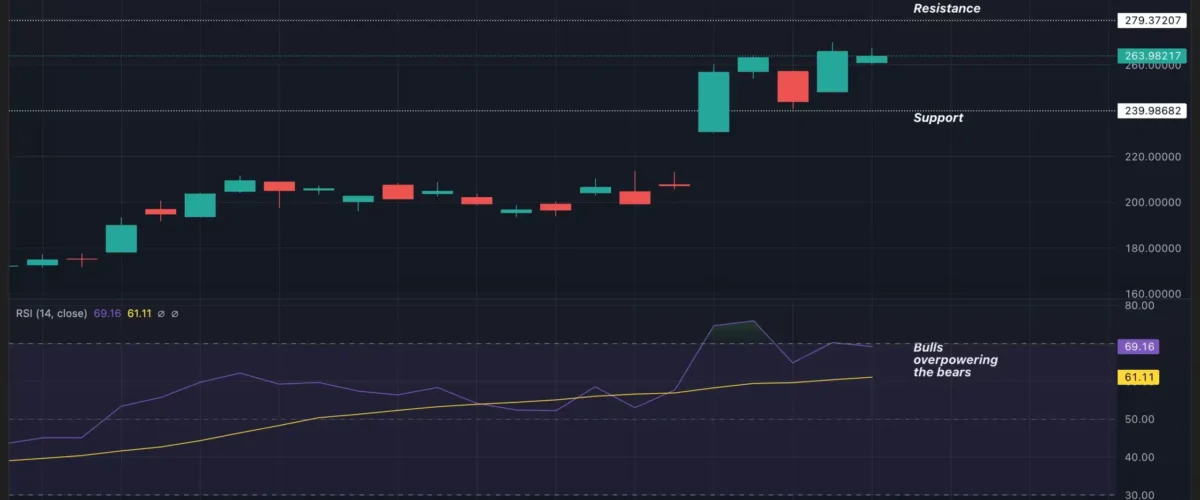Select the RSI (14, close) indicator title

[x=51, y=314]
